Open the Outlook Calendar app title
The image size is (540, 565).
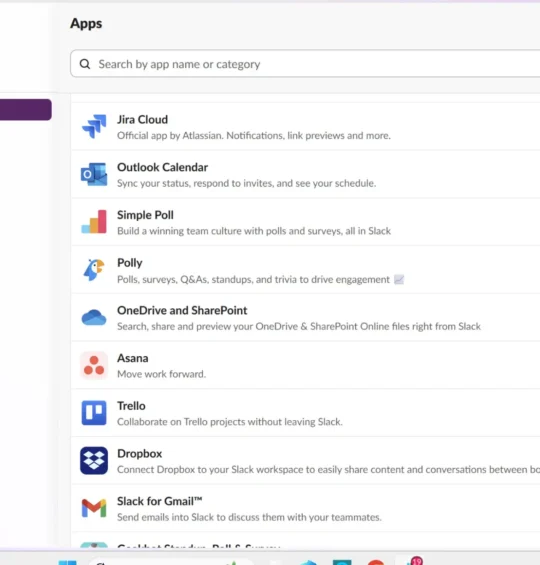[x=162, y=167]
